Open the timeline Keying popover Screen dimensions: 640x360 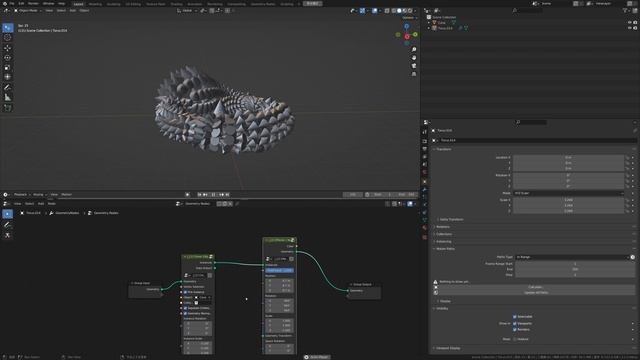pyautogui.click(x=39, y=195)
